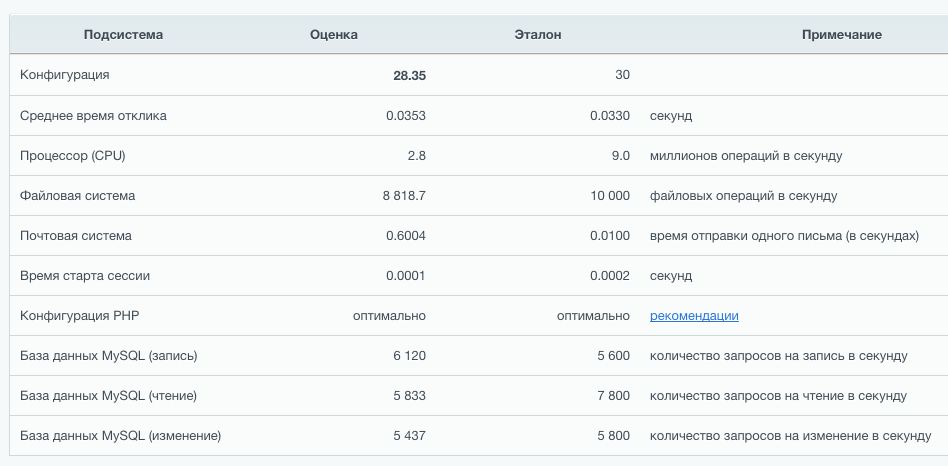The height and width of the screenshot is (466, 948).
Task: Select the Эталон column header
Action: pyautogui.click(x=537, y=35)
